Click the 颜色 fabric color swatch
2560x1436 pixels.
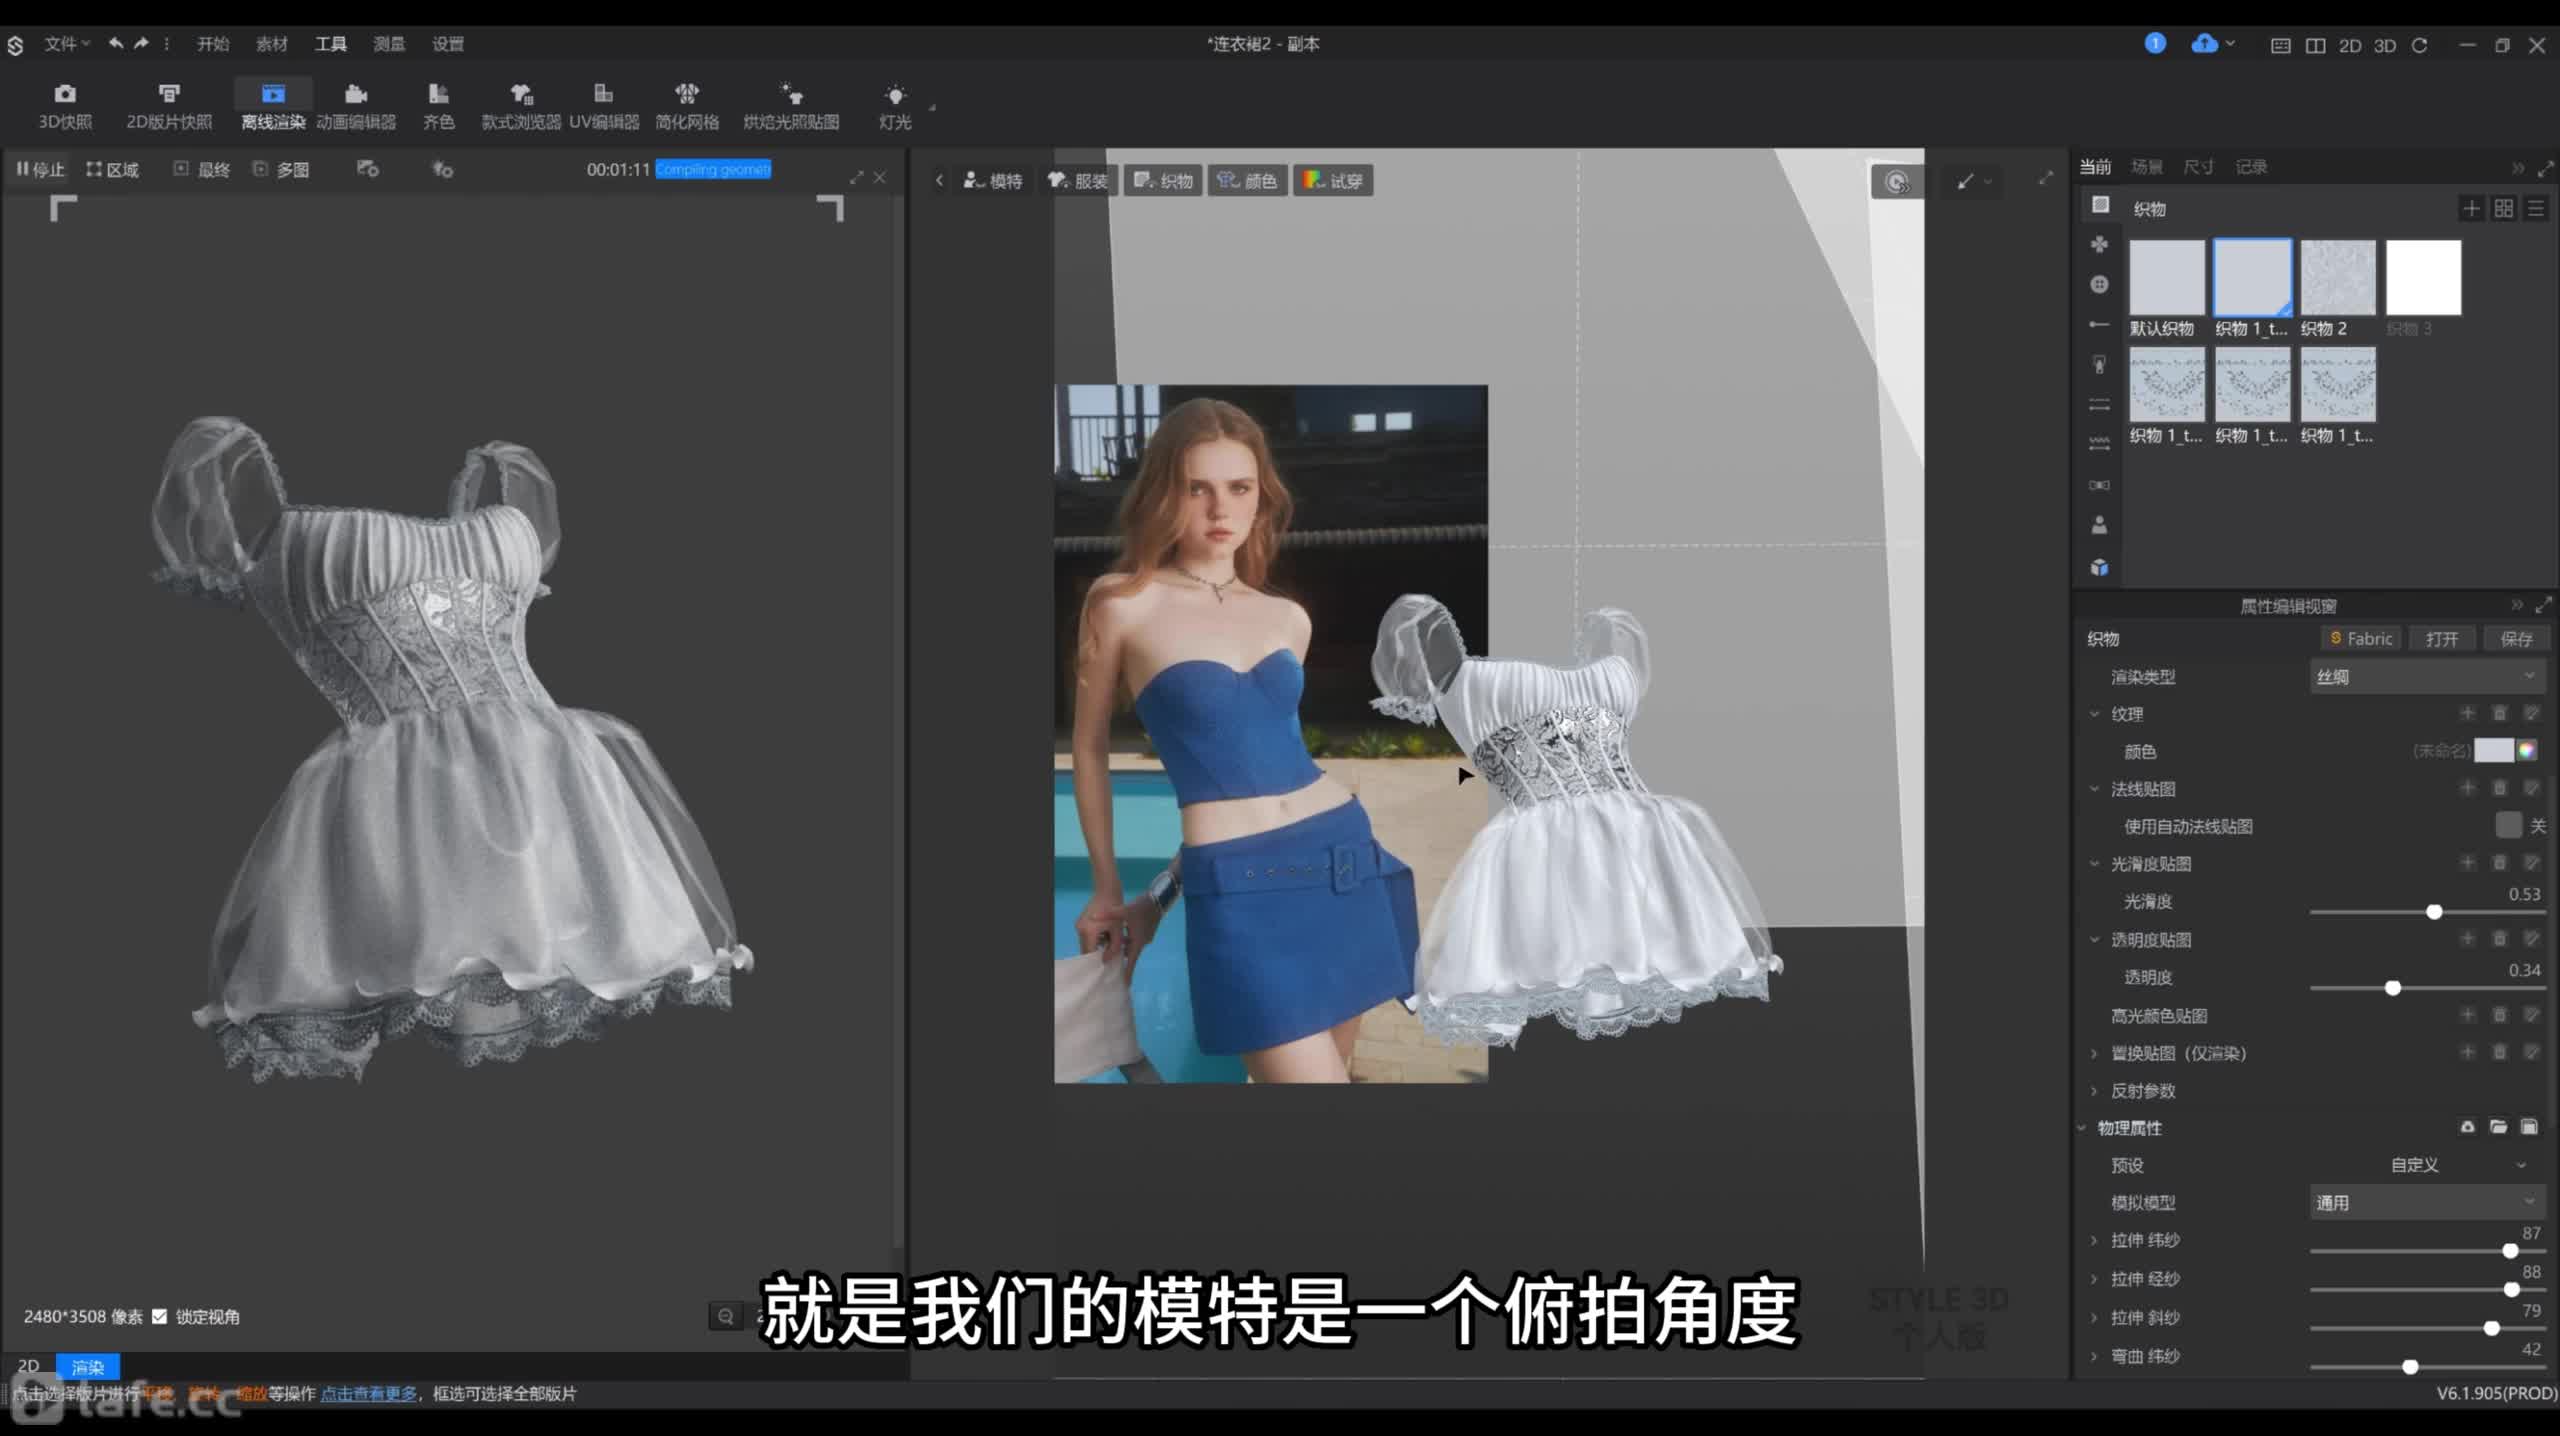2493,750
